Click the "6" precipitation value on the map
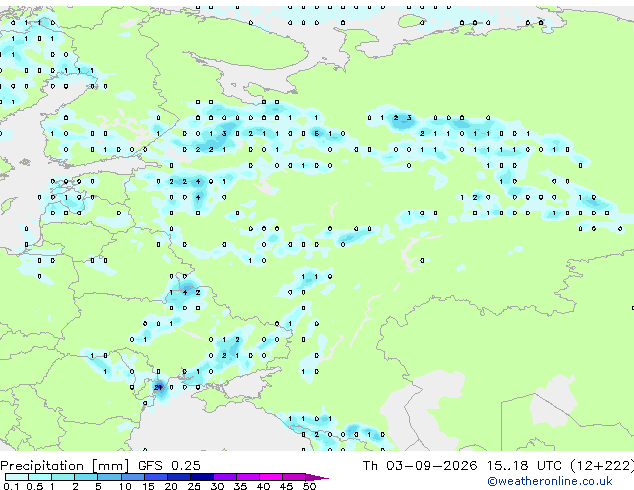Image resolution: width=634 pixels, height=490 pixels. [x=317, y=133]
